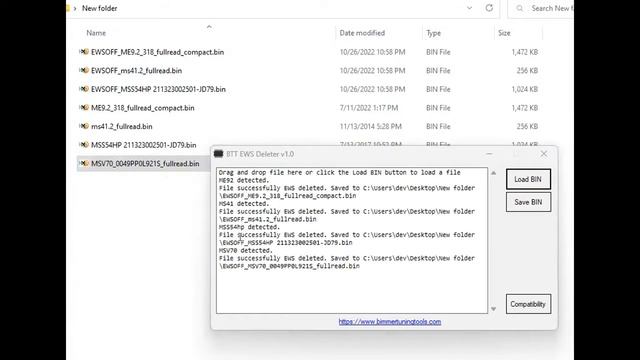Click the BTT EWS Deleter app icon
The image size is (640, 360).
[x=218, y=154]
